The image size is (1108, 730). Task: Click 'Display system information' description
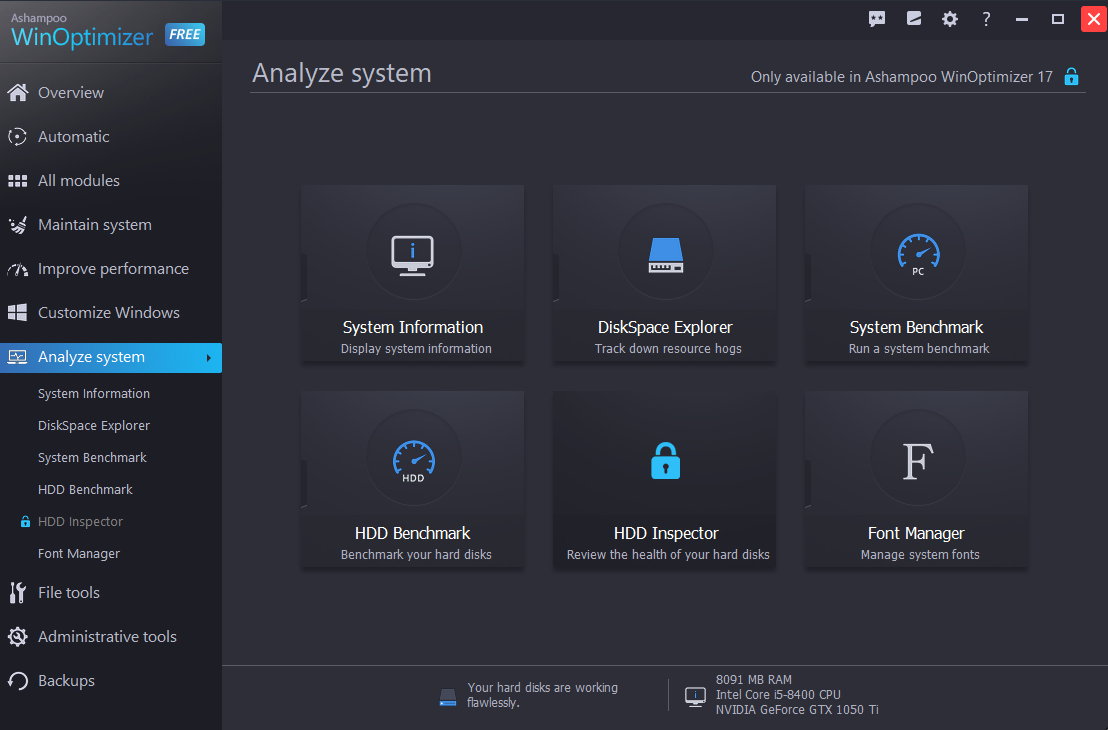tap(416, 348)
